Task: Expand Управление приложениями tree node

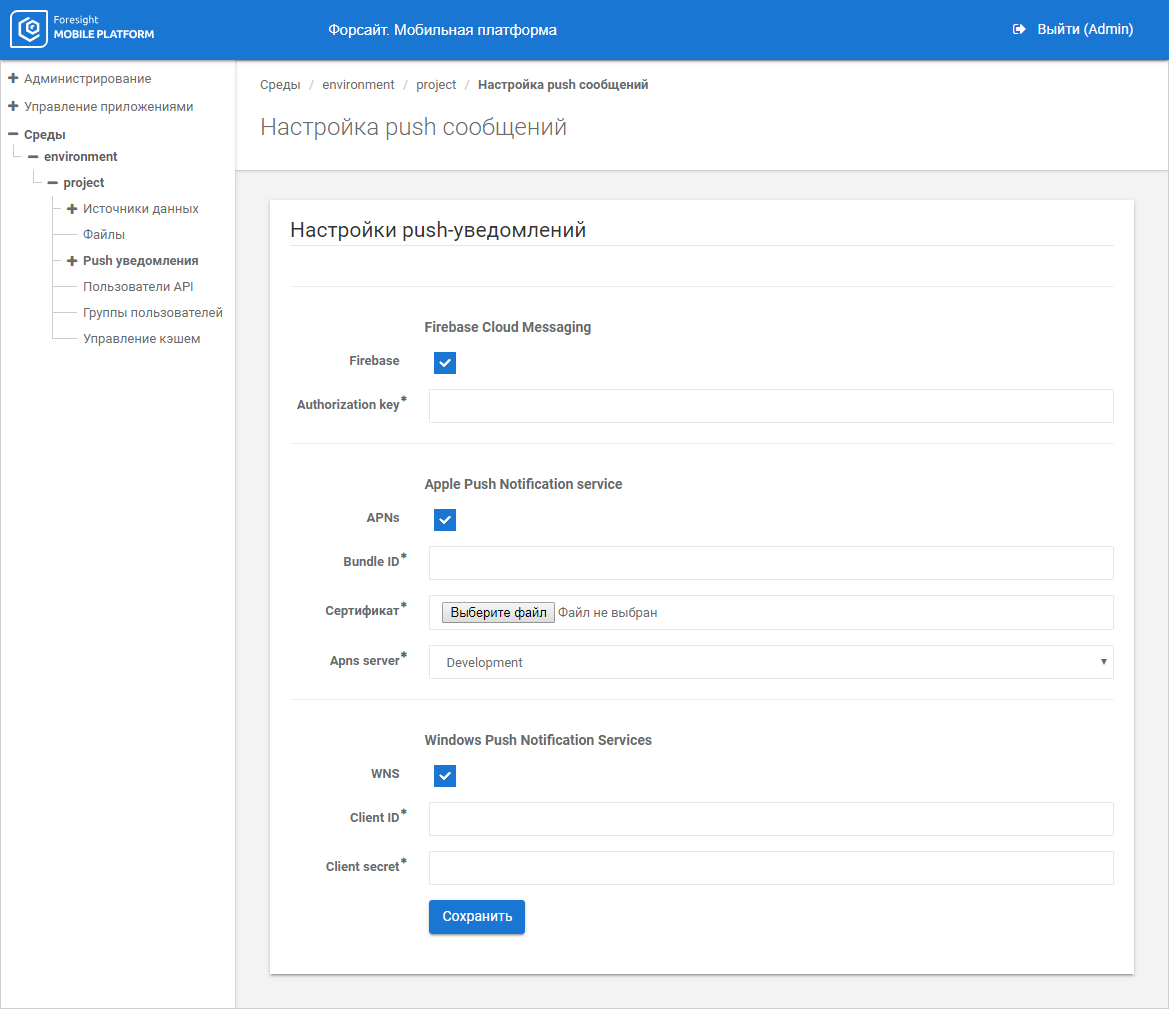Action: (x=13, y=106)
